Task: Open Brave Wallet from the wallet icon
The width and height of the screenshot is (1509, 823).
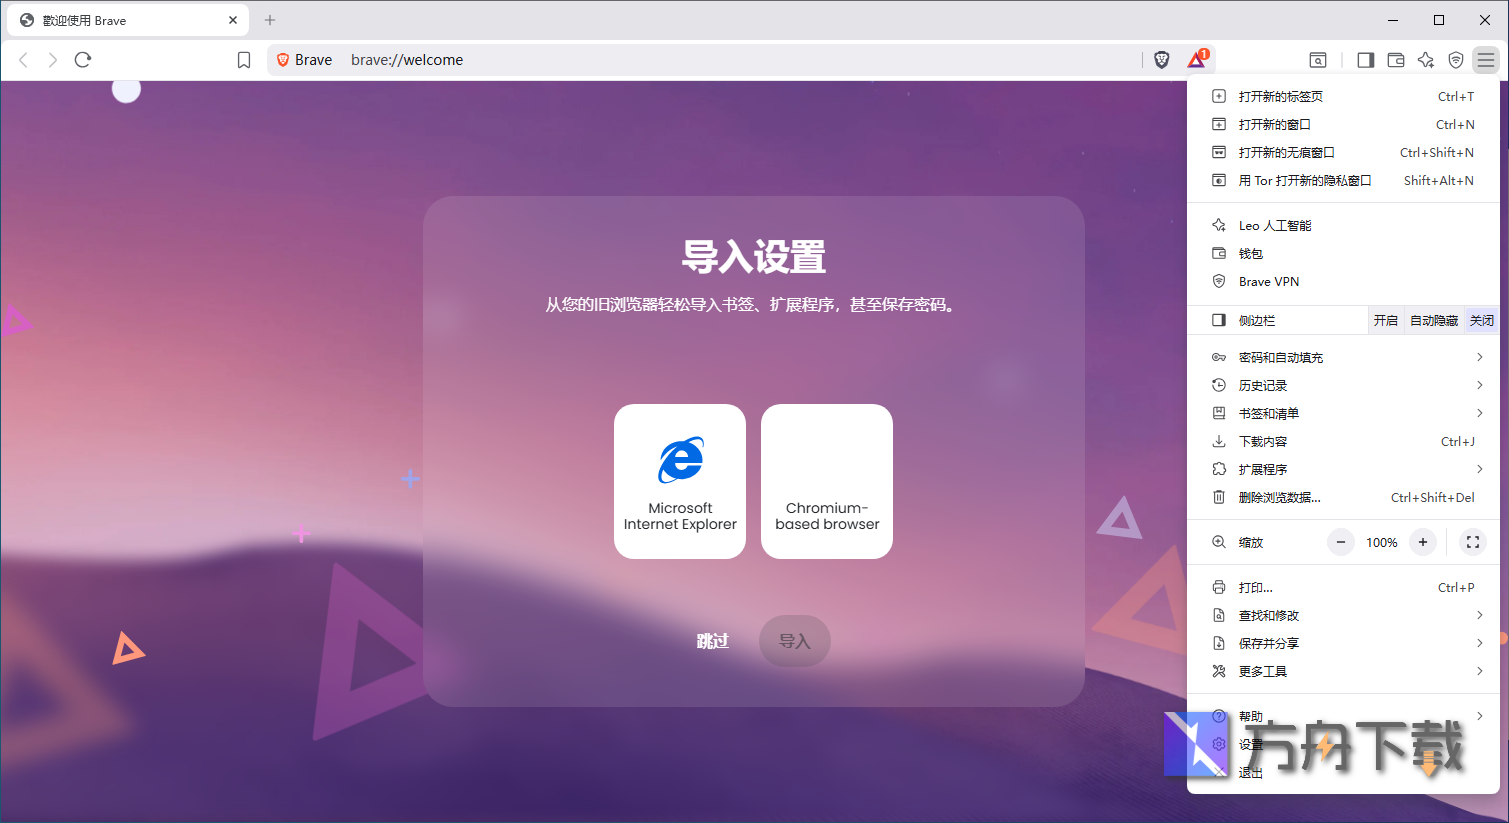Action: coord(1396,60)
